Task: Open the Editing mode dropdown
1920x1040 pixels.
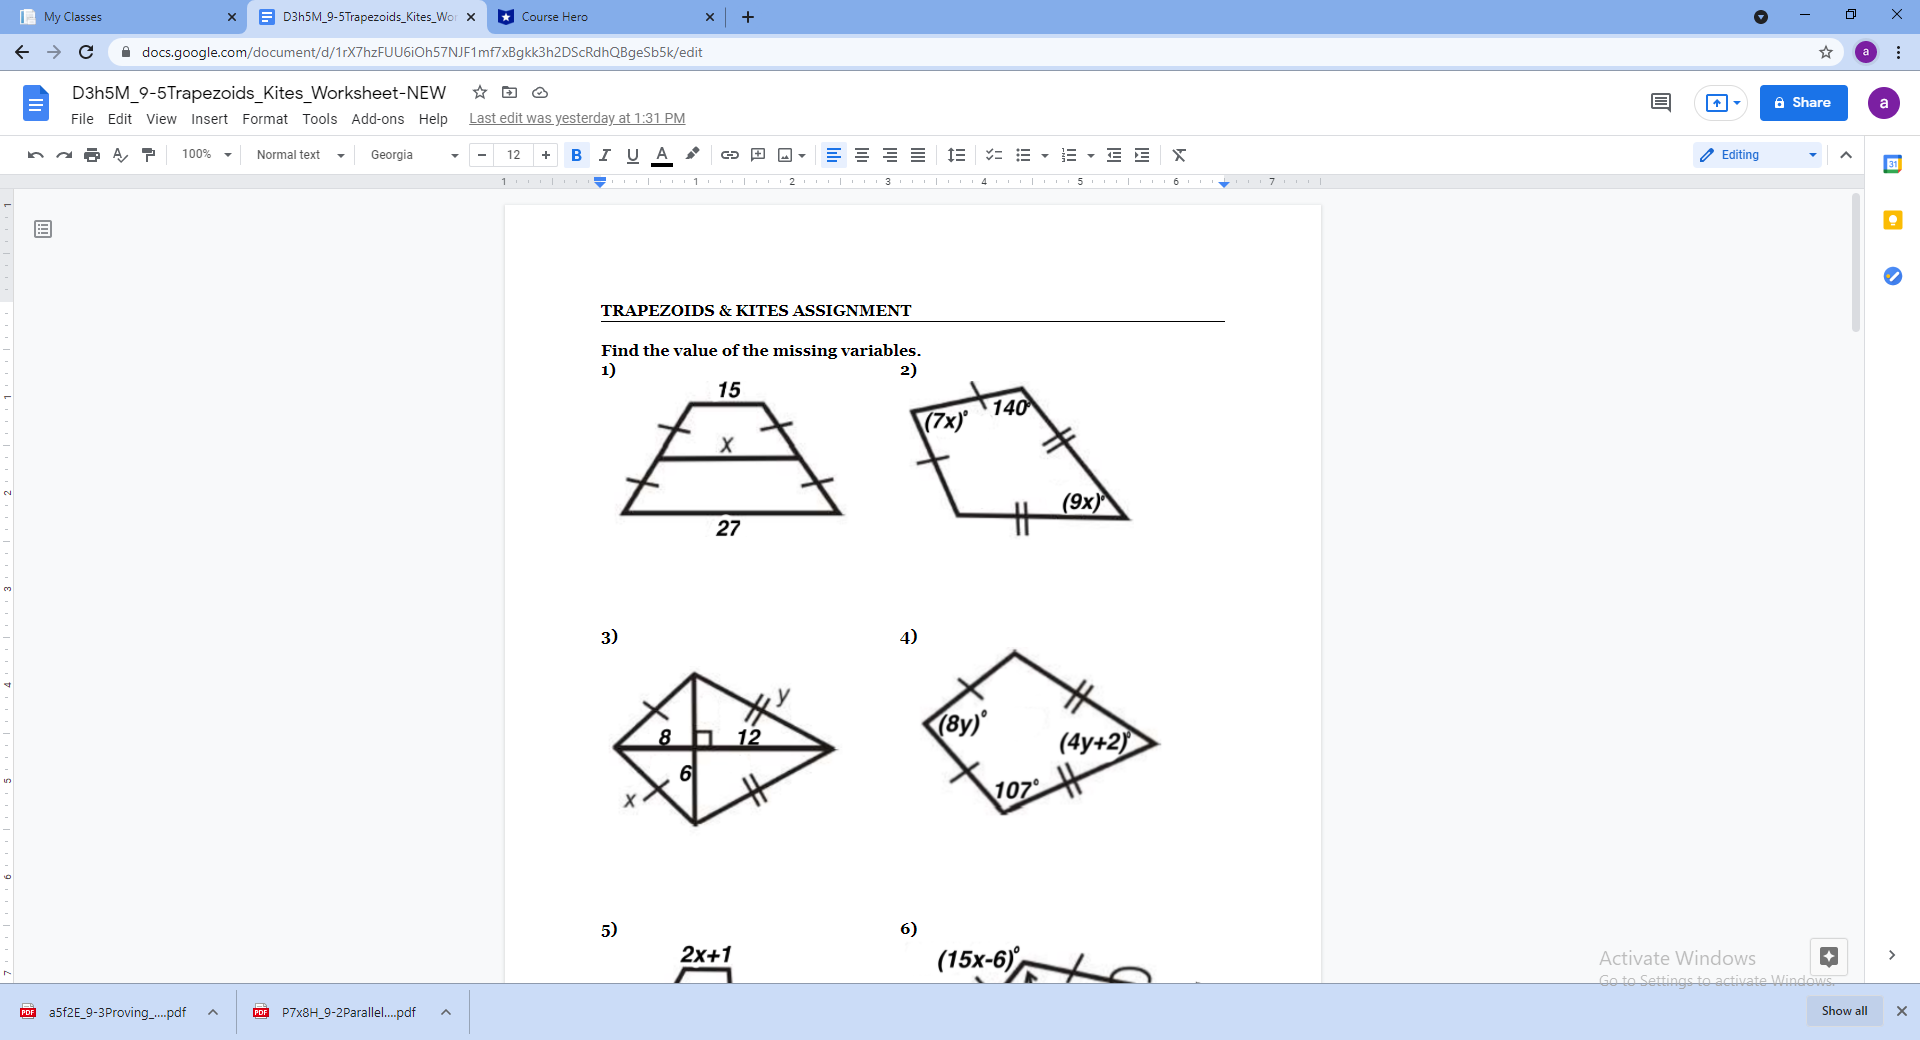Action: tap(1757, 155)
